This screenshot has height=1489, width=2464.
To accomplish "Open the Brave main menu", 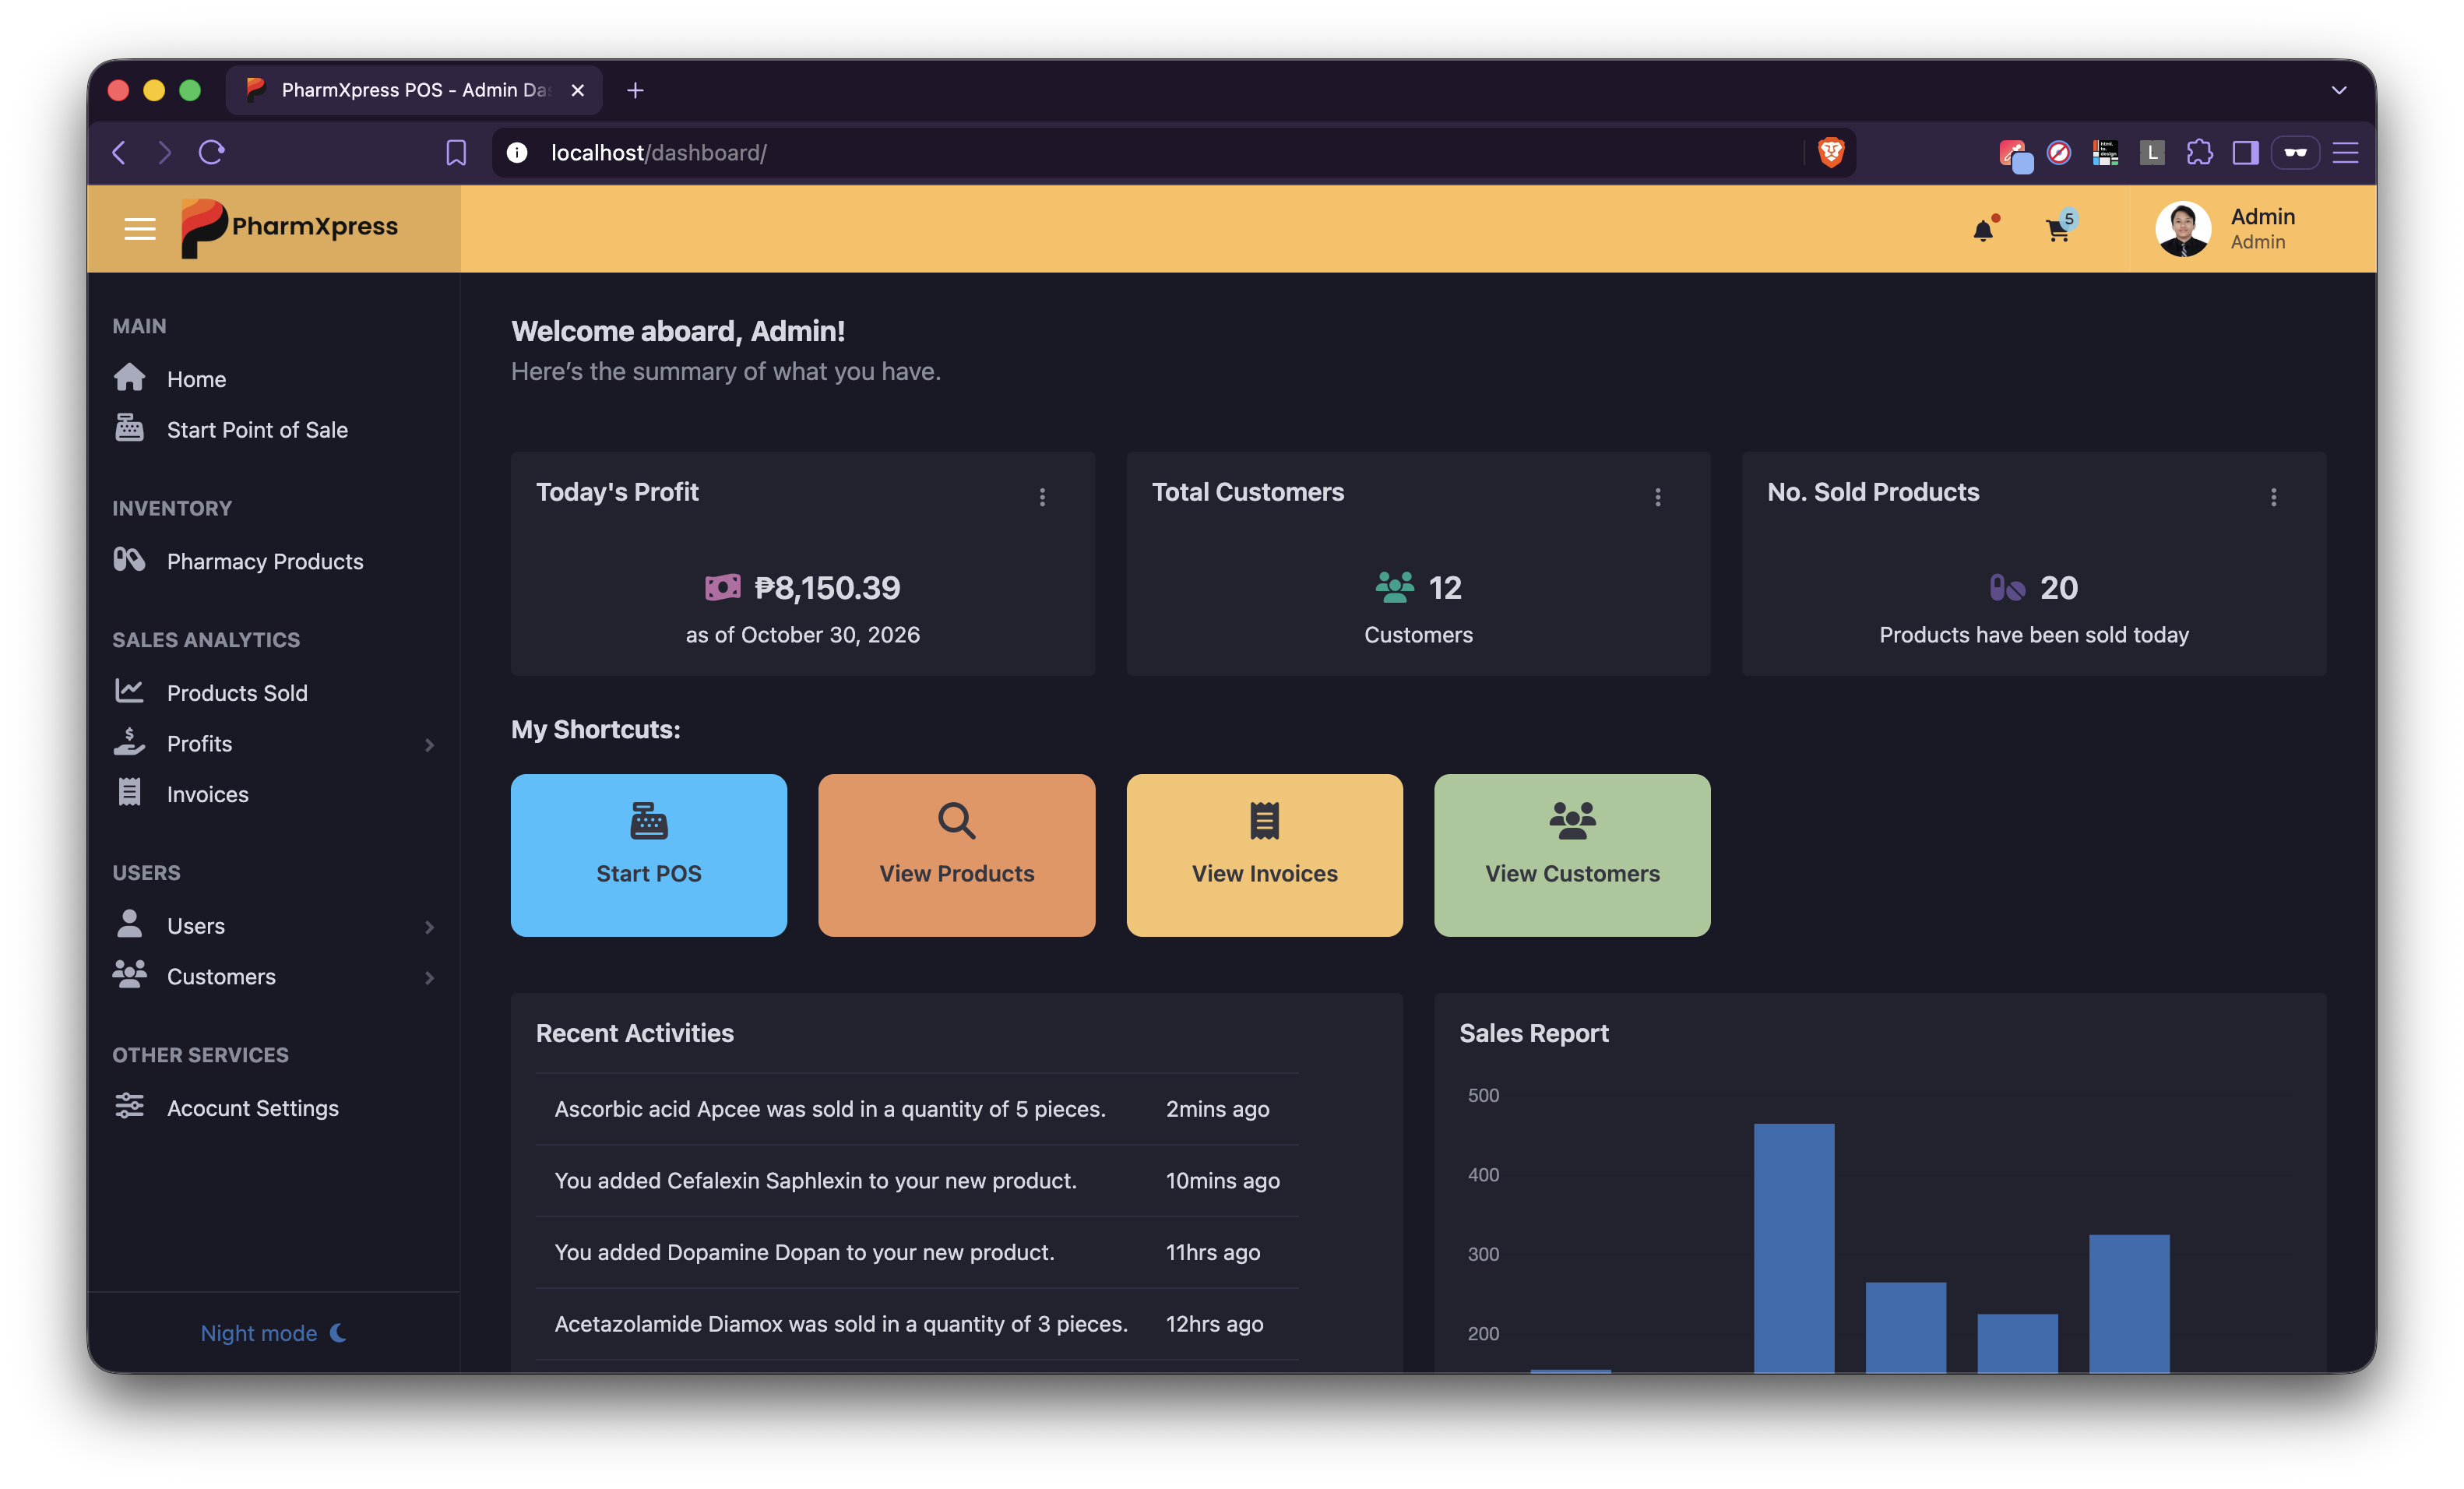I will pyautogui.click(x=2345, y=152).
